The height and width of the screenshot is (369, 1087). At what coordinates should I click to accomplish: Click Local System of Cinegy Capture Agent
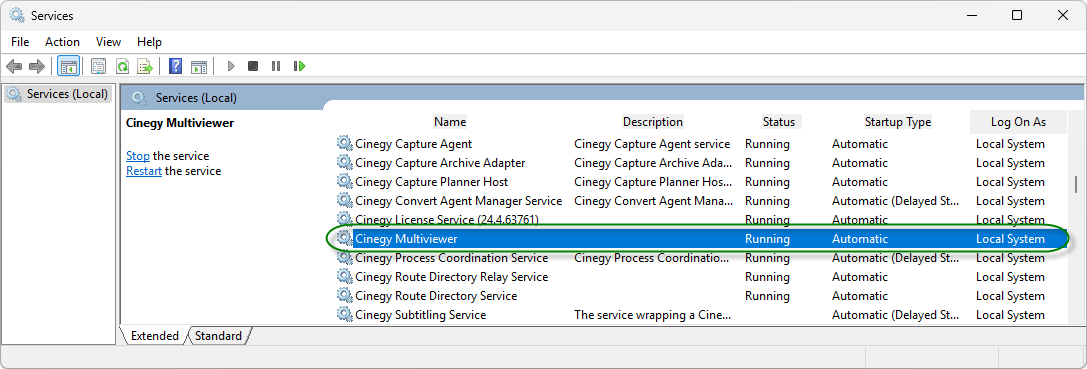(x=1010, y=144)
